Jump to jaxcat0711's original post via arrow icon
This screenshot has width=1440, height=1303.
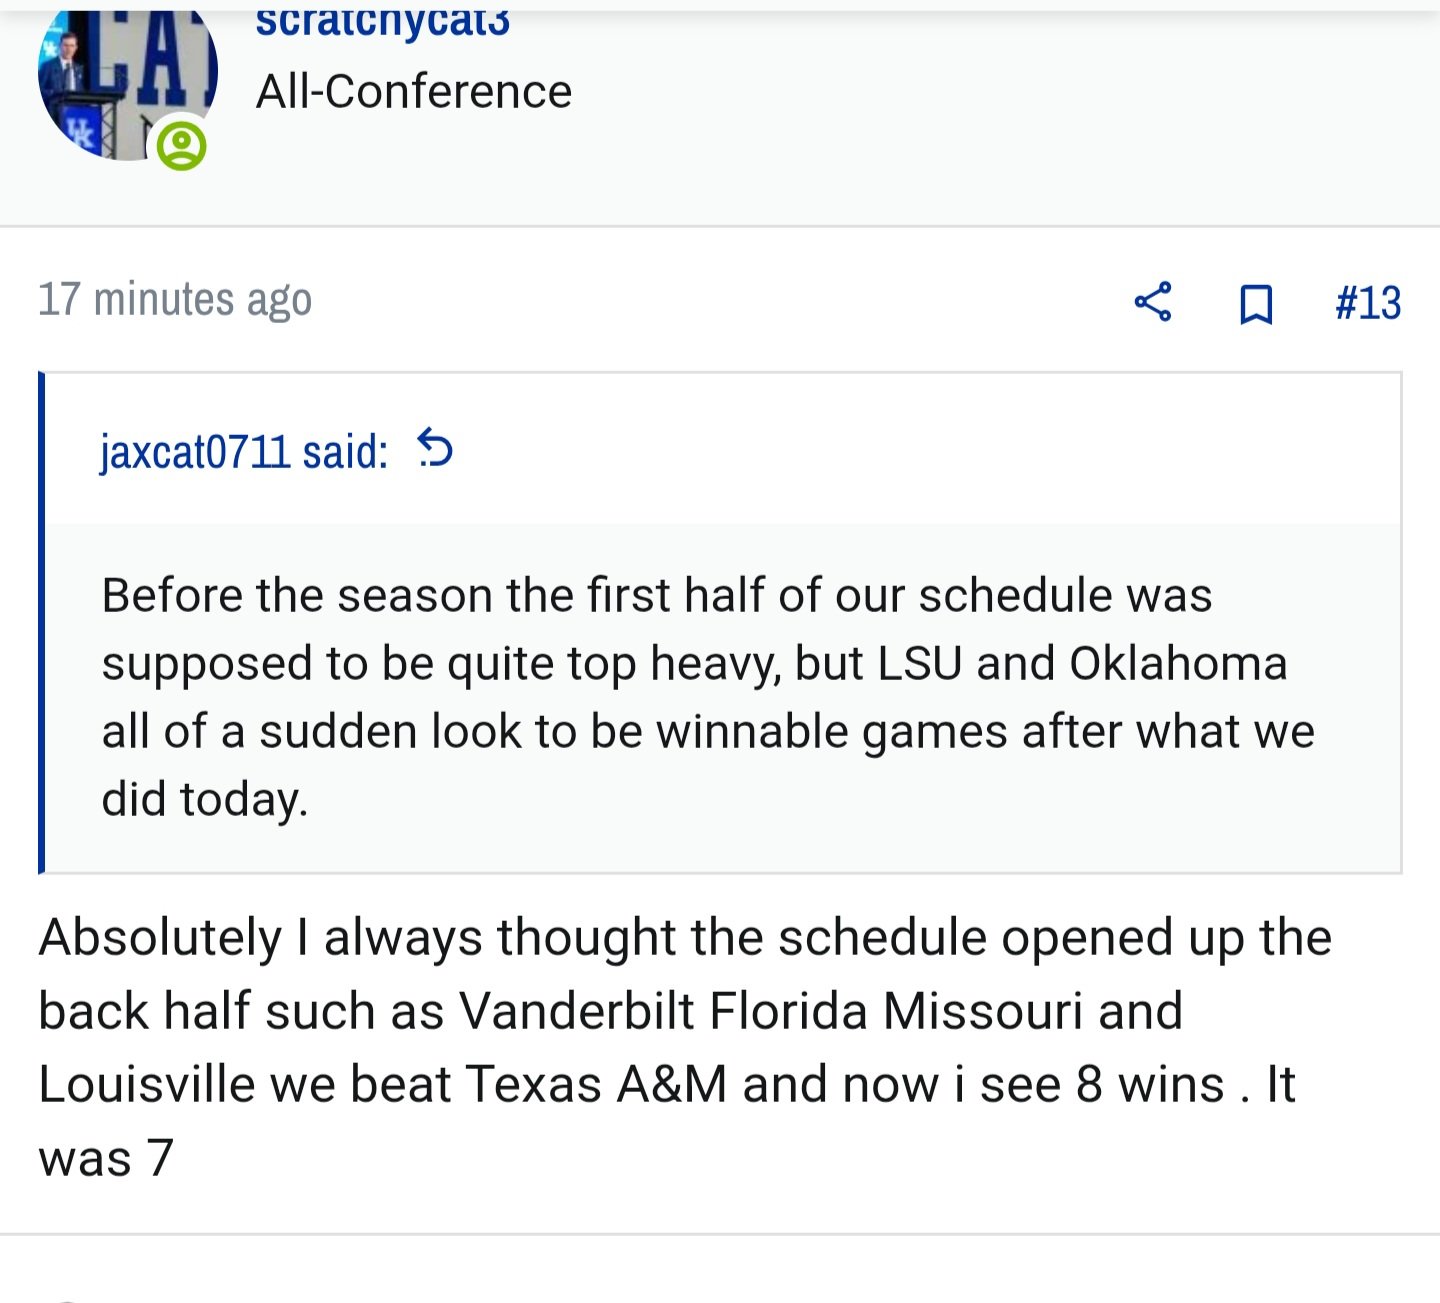pyautogui.click(x=435, y=448)
